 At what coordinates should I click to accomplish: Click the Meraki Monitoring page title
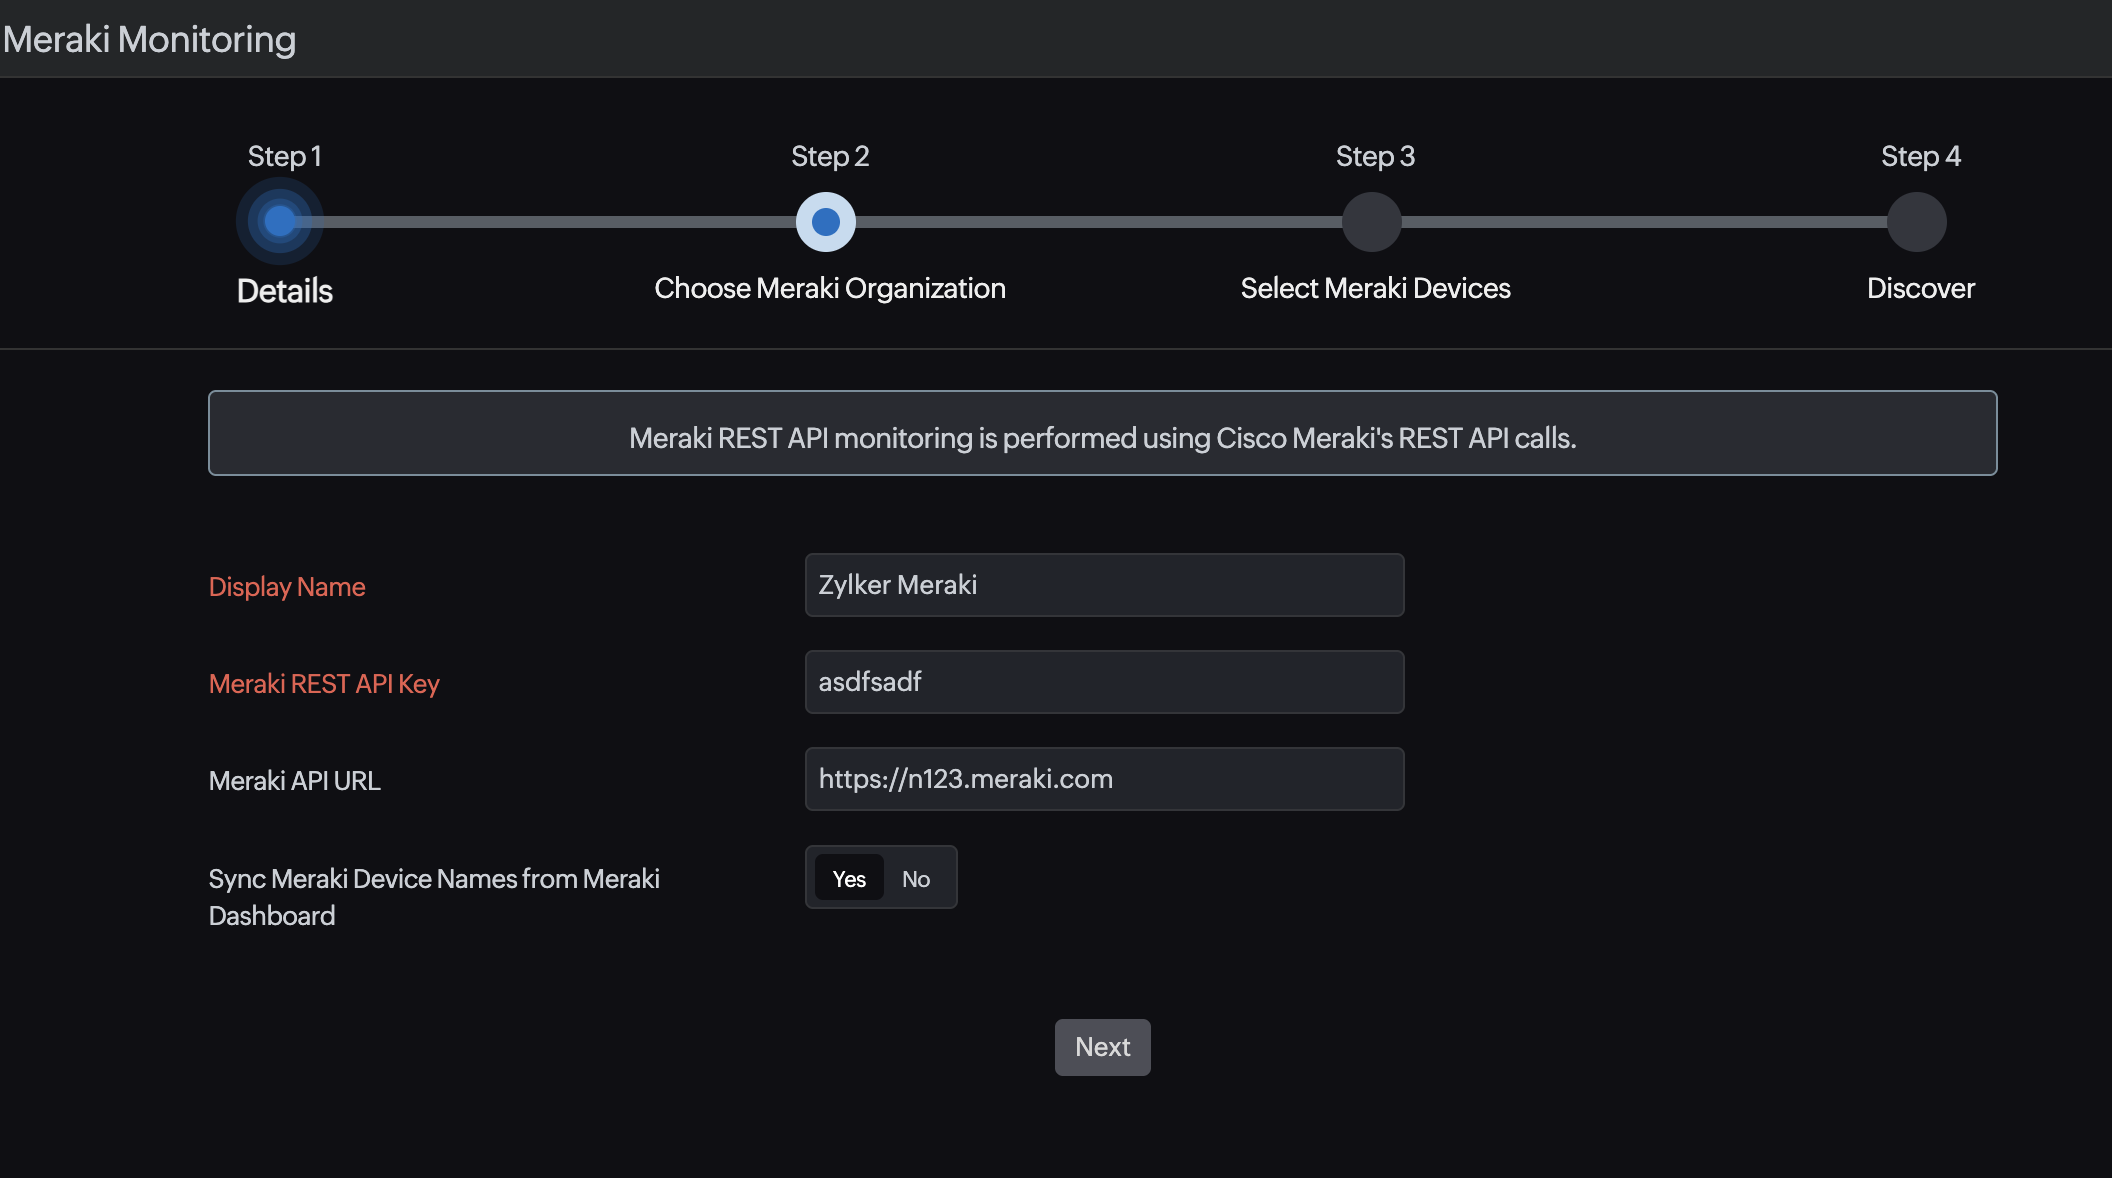(150, 39)
